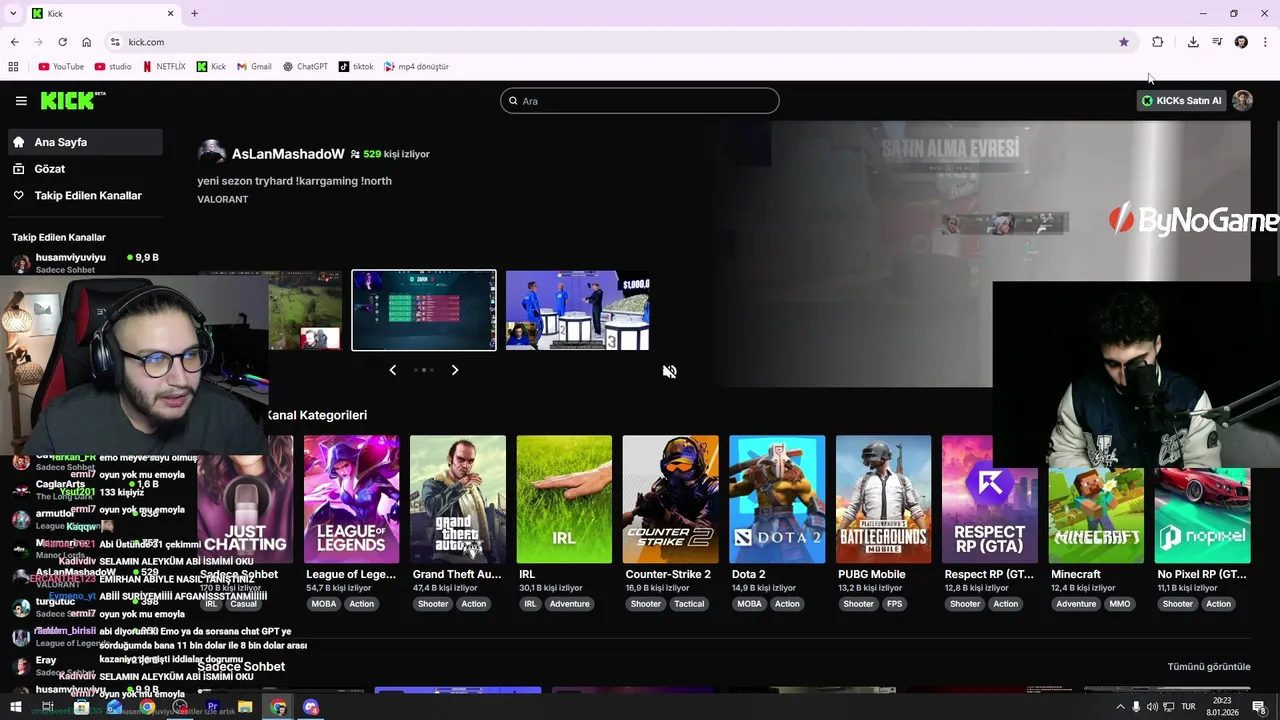The width and height of the screenshot is (1280, 720).
Task: Open the AsLanMashadoW streamer name
Action: pyautogui.click(x=288, y=154)
